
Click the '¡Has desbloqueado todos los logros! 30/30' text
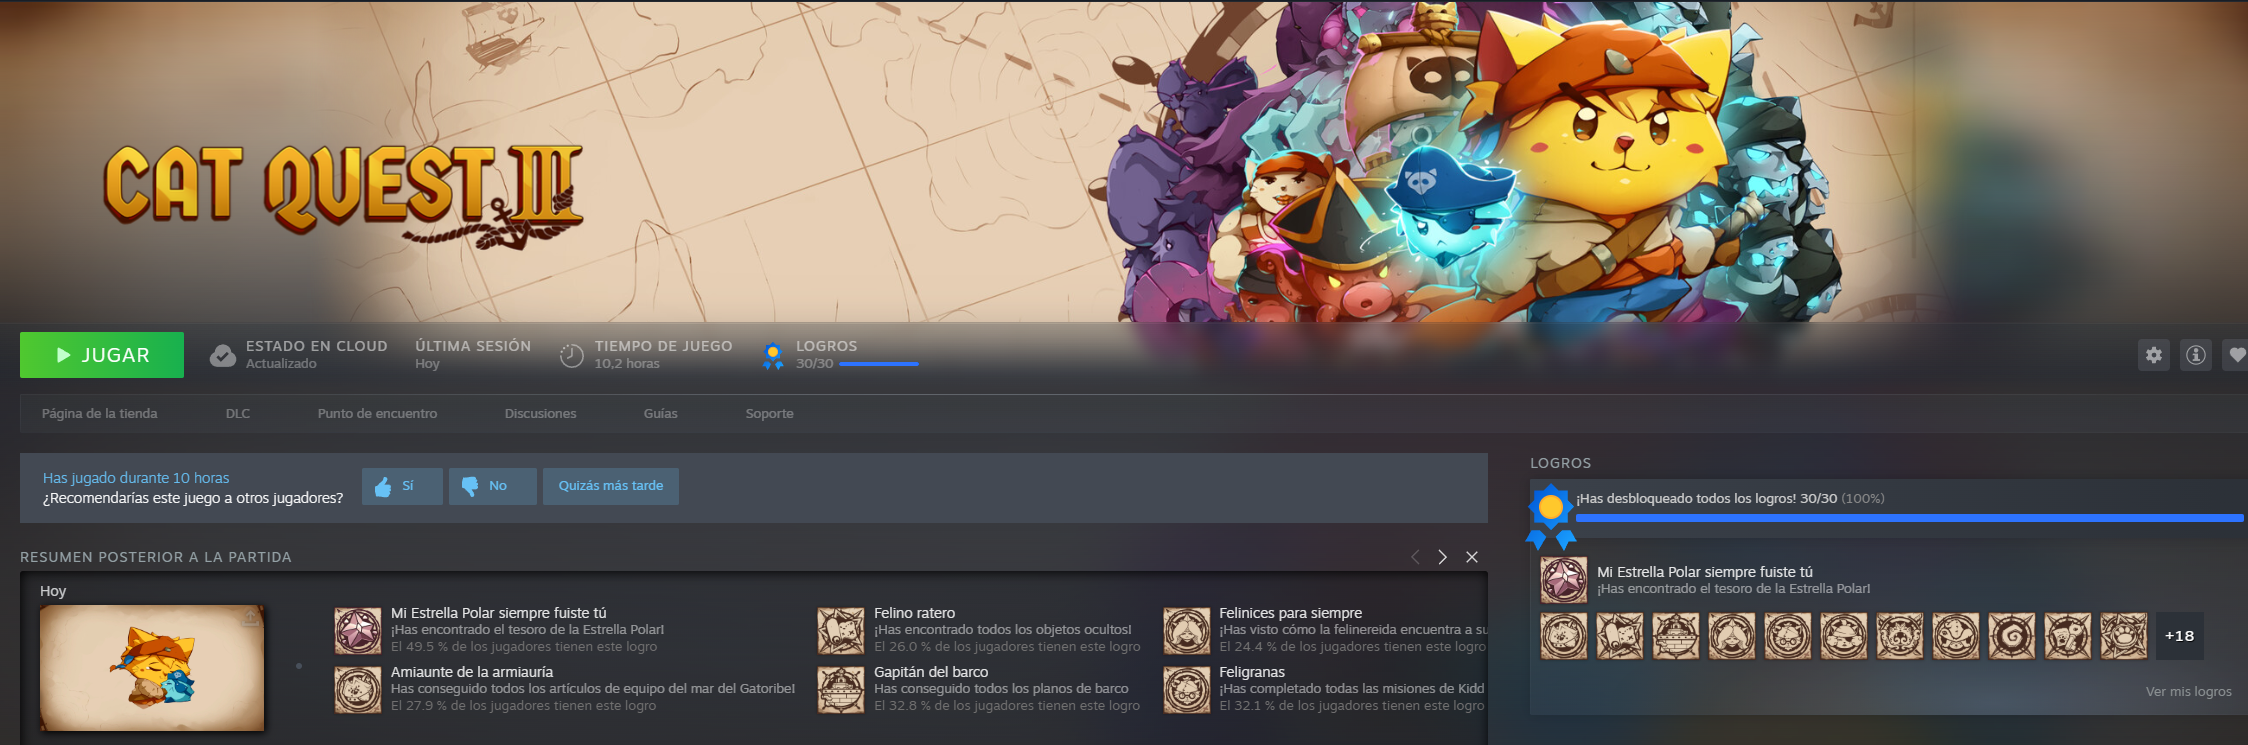pos(1707,498)
